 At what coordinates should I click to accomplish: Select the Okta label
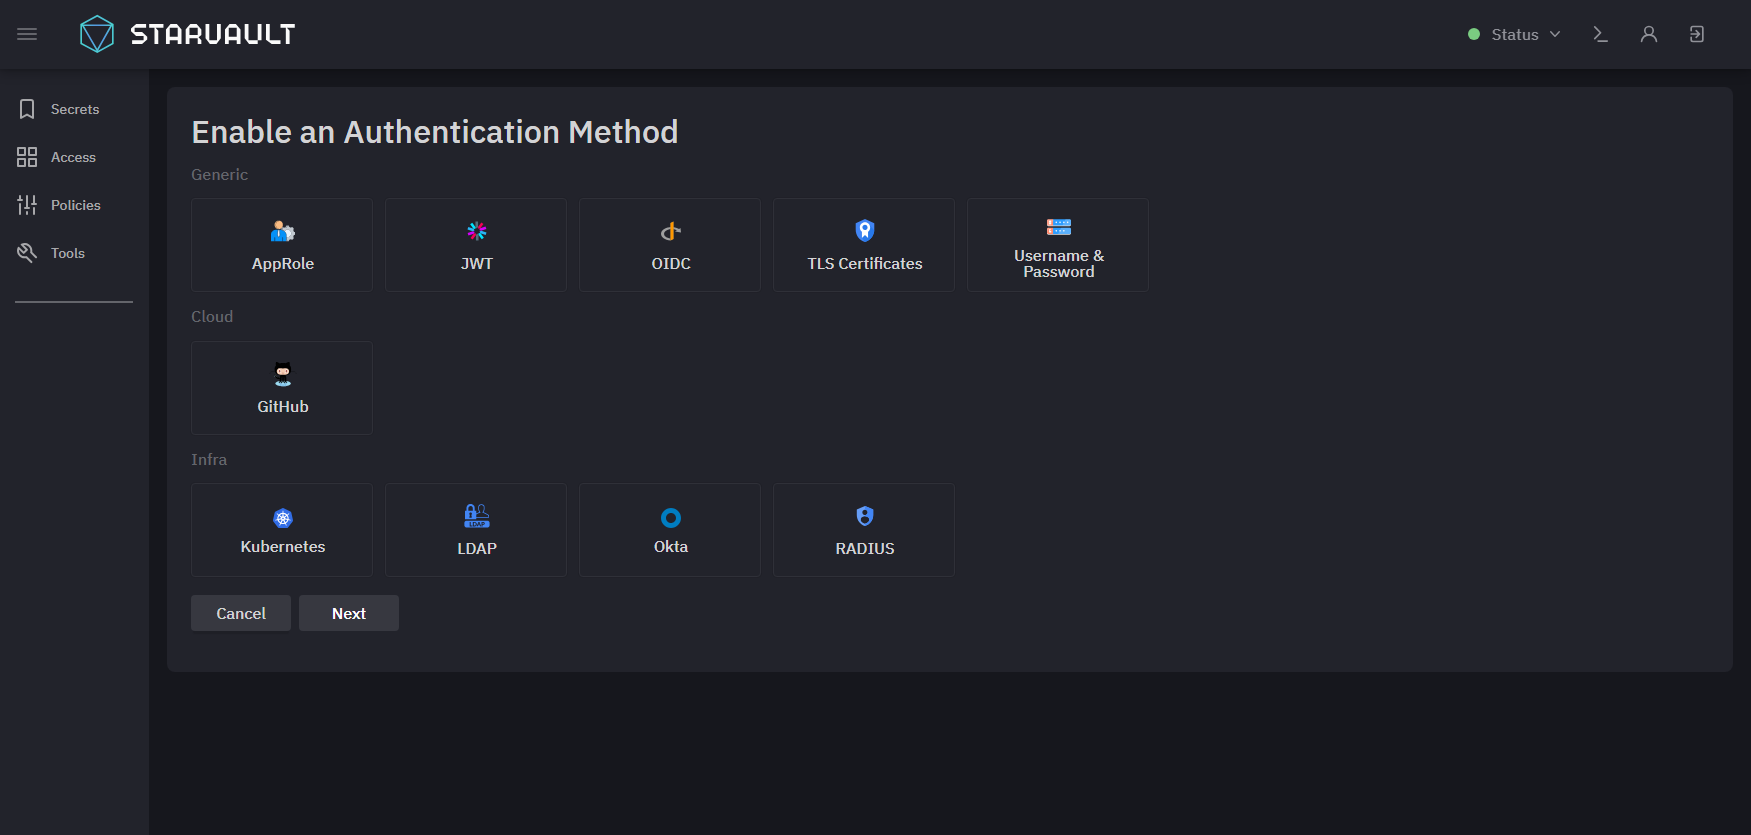(x=671, y=547)
